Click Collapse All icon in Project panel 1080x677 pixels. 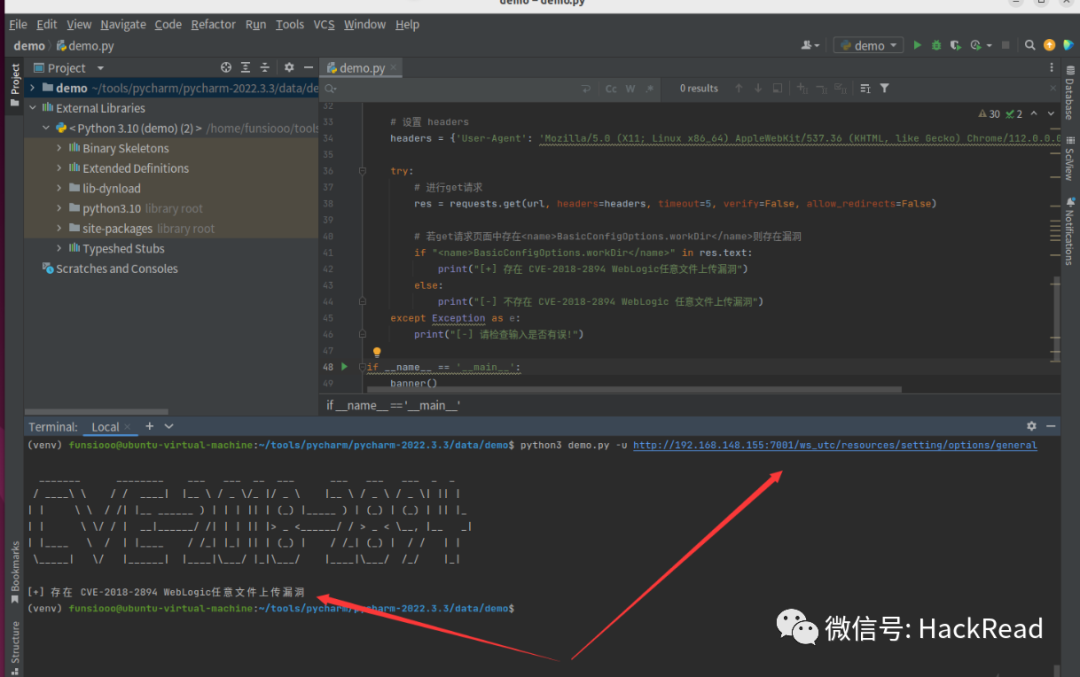(x=264, y=67)
